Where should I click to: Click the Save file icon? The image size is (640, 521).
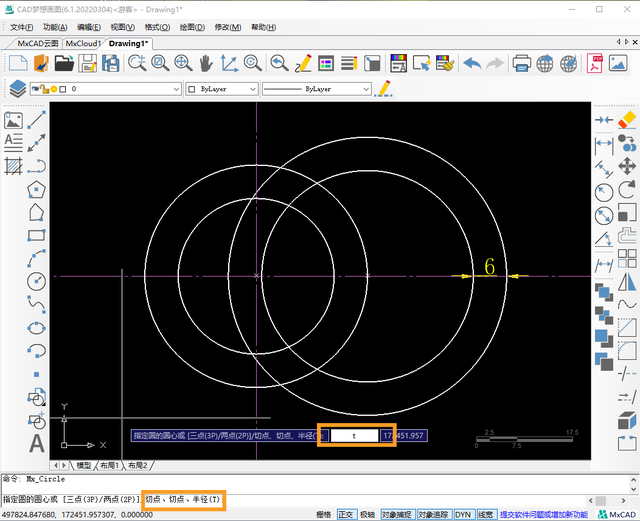(x=87, y=63)
